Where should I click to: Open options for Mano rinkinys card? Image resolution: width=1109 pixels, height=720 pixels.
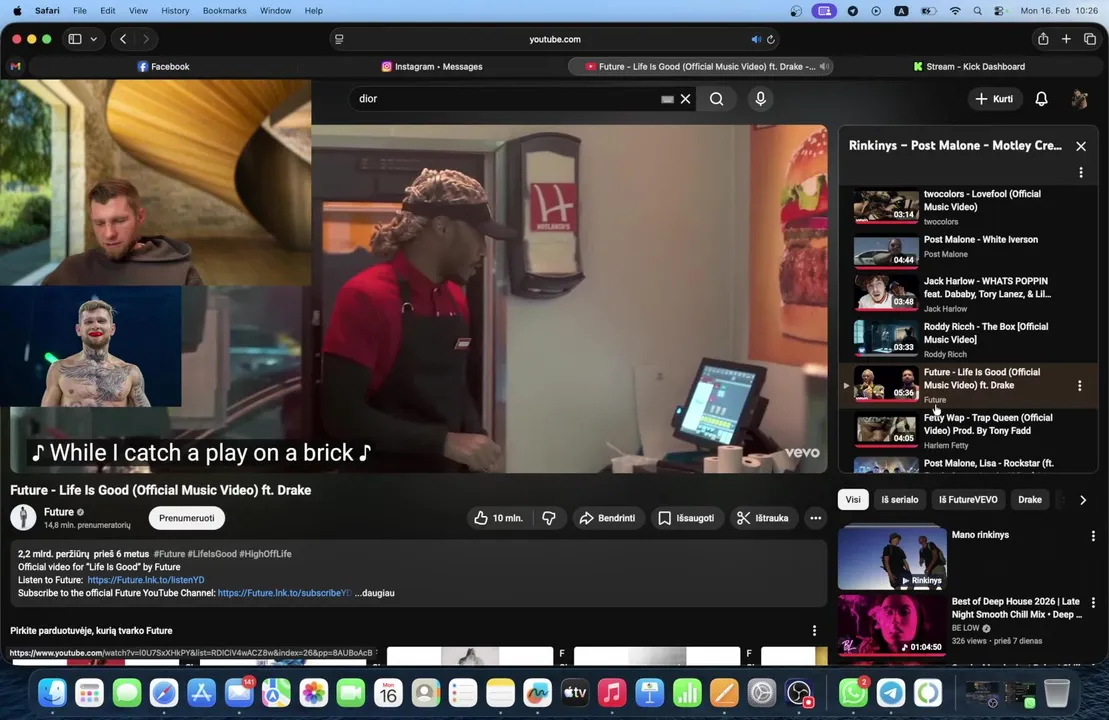click(x=1093, y=536)
